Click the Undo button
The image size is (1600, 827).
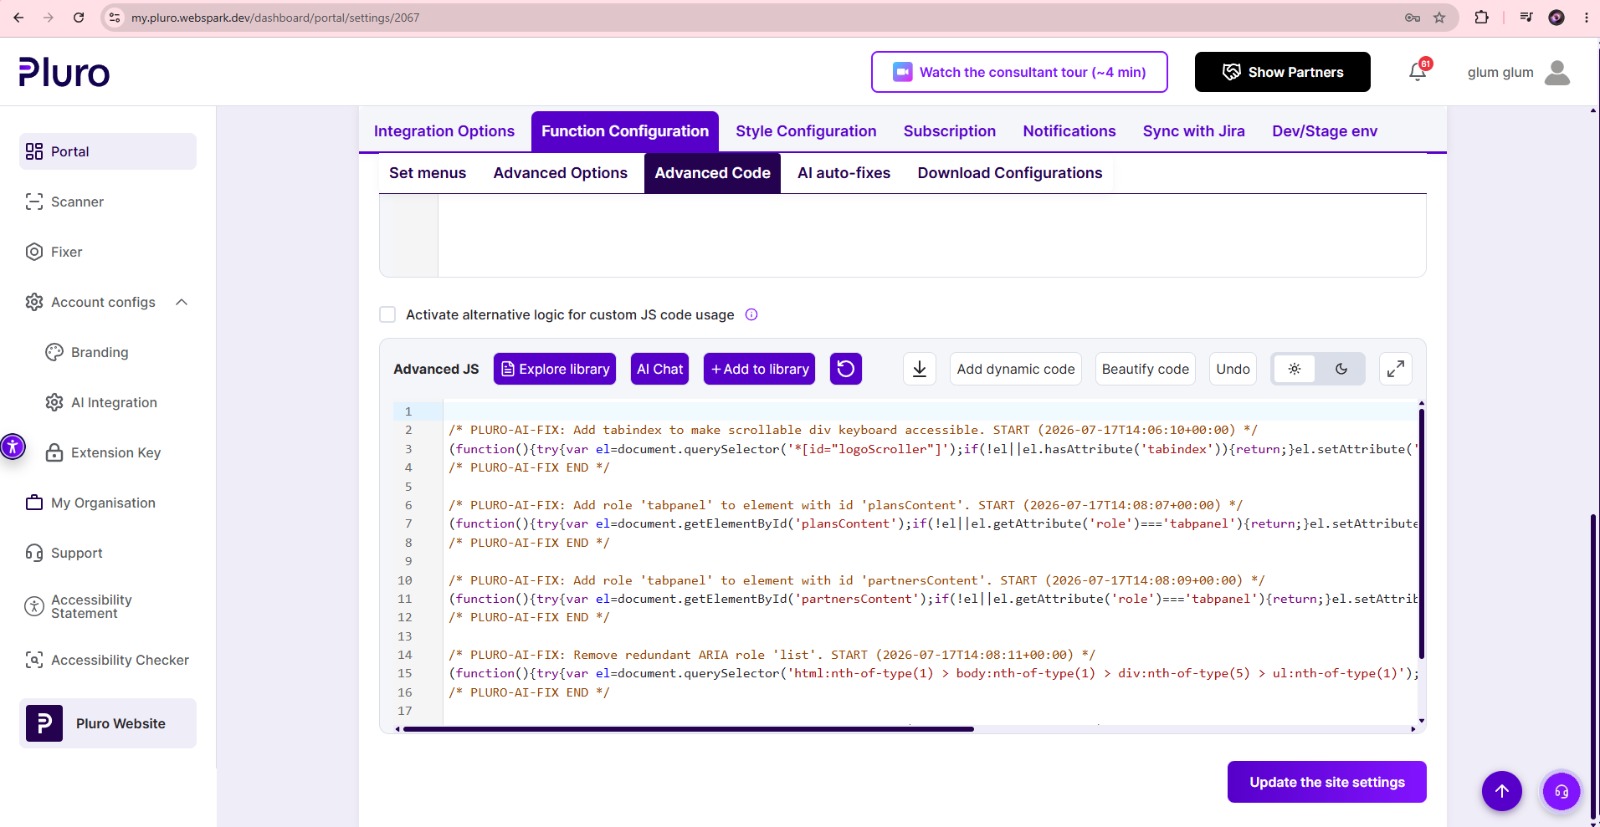(x=1233, y=369)
